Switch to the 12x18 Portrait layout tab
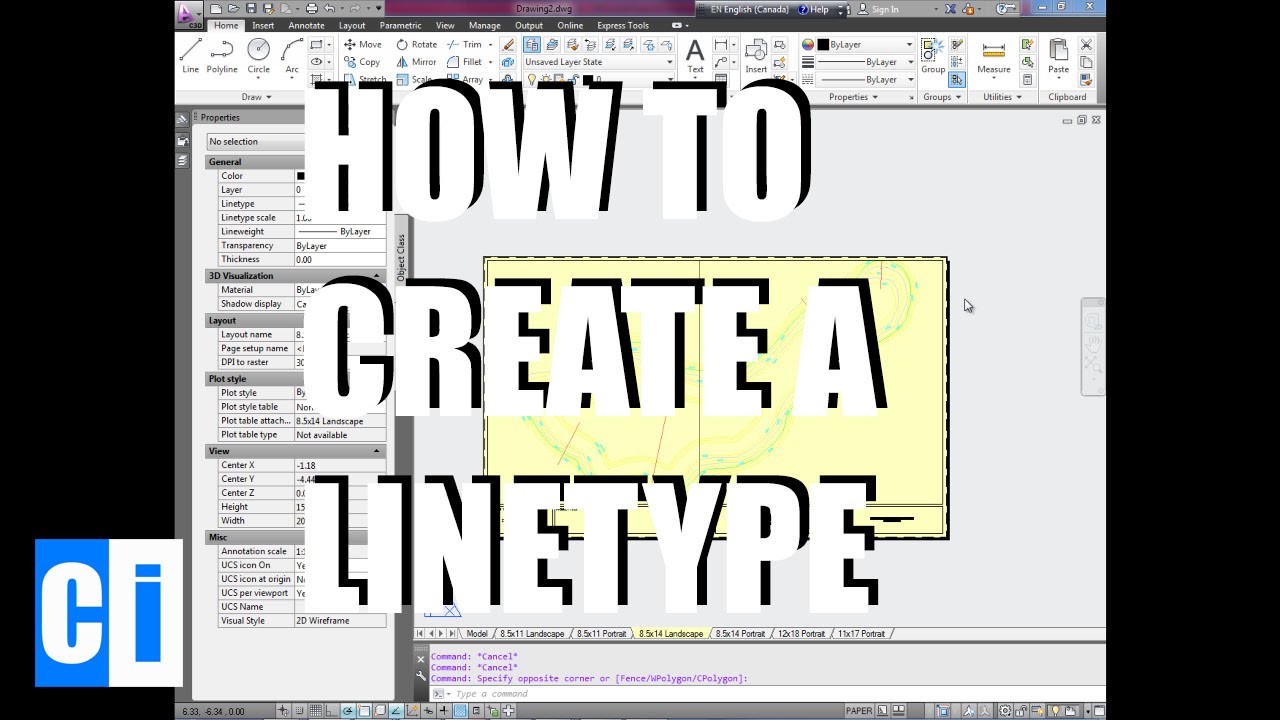 [801, 634]
